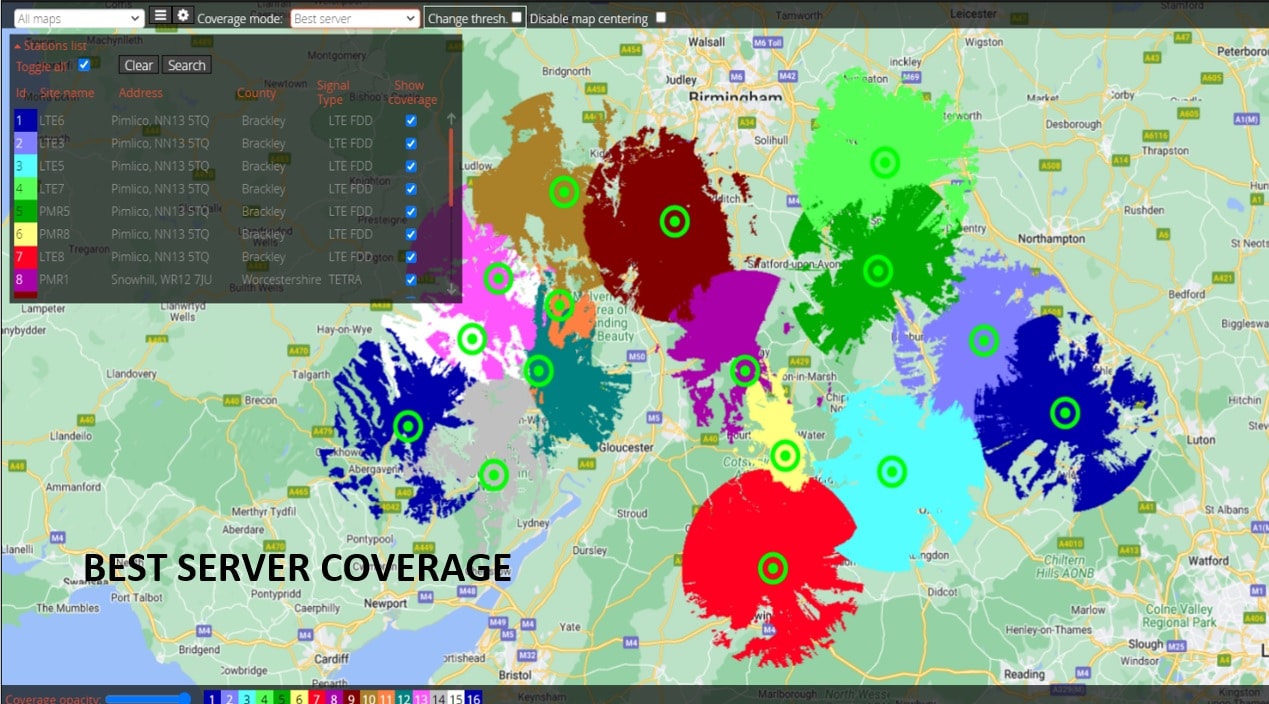
Task: Click the station marker on the cyan coverage area
Action: pos(891,471)
